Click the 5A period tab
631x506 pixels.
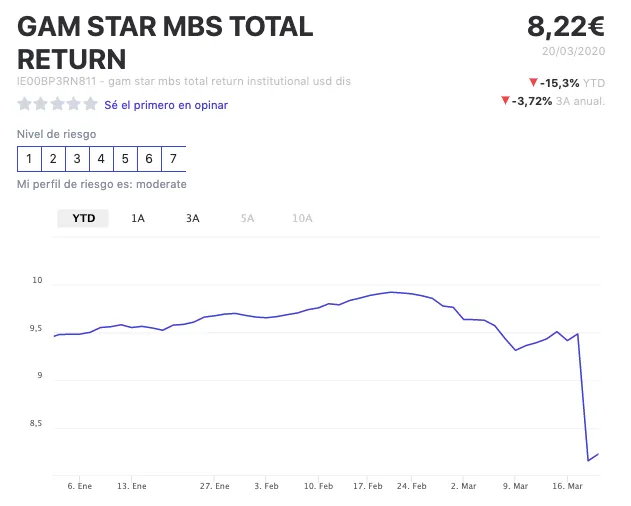point(247,218)
